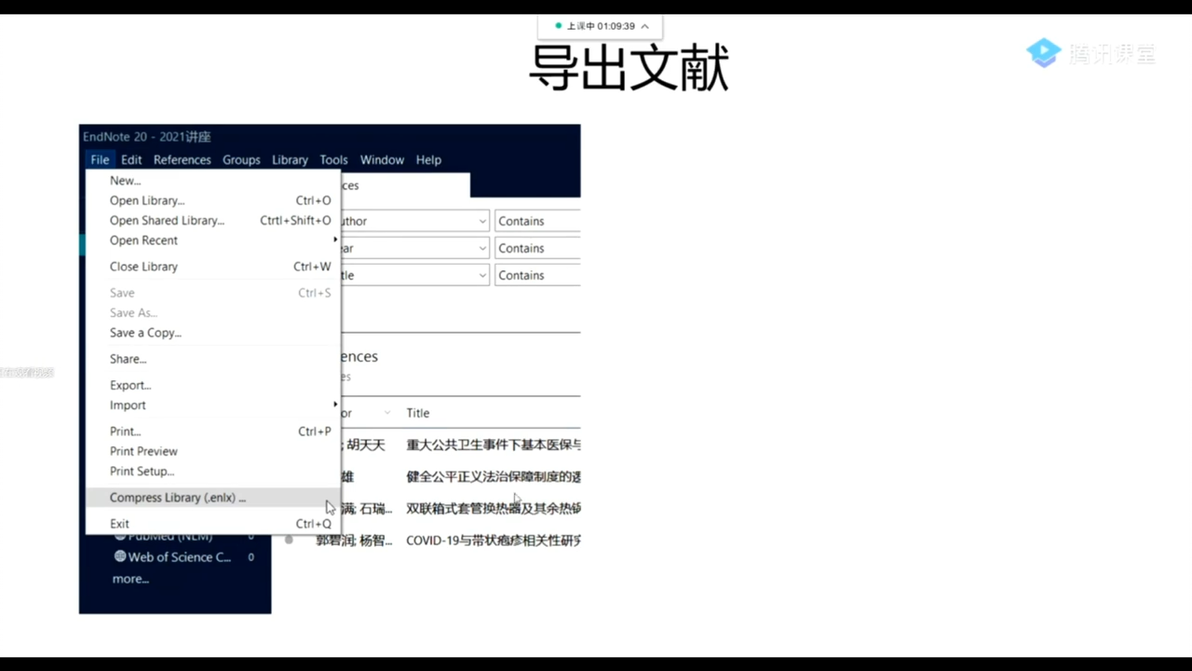Open the Title search field dropdown
Screen dimensions: 1192x671
[x=482, y=275]
